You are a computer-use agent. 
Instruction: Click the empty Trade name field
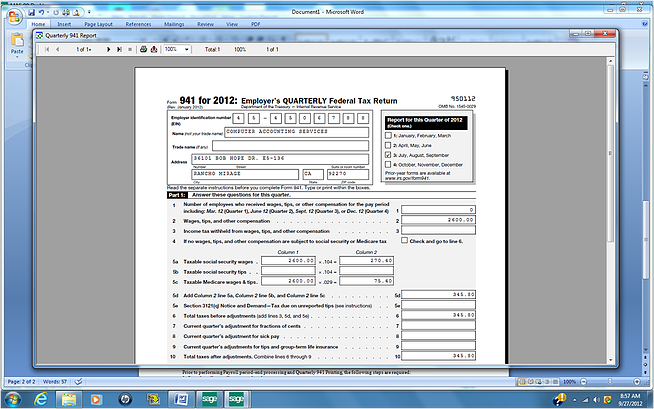tap(291, 146)
